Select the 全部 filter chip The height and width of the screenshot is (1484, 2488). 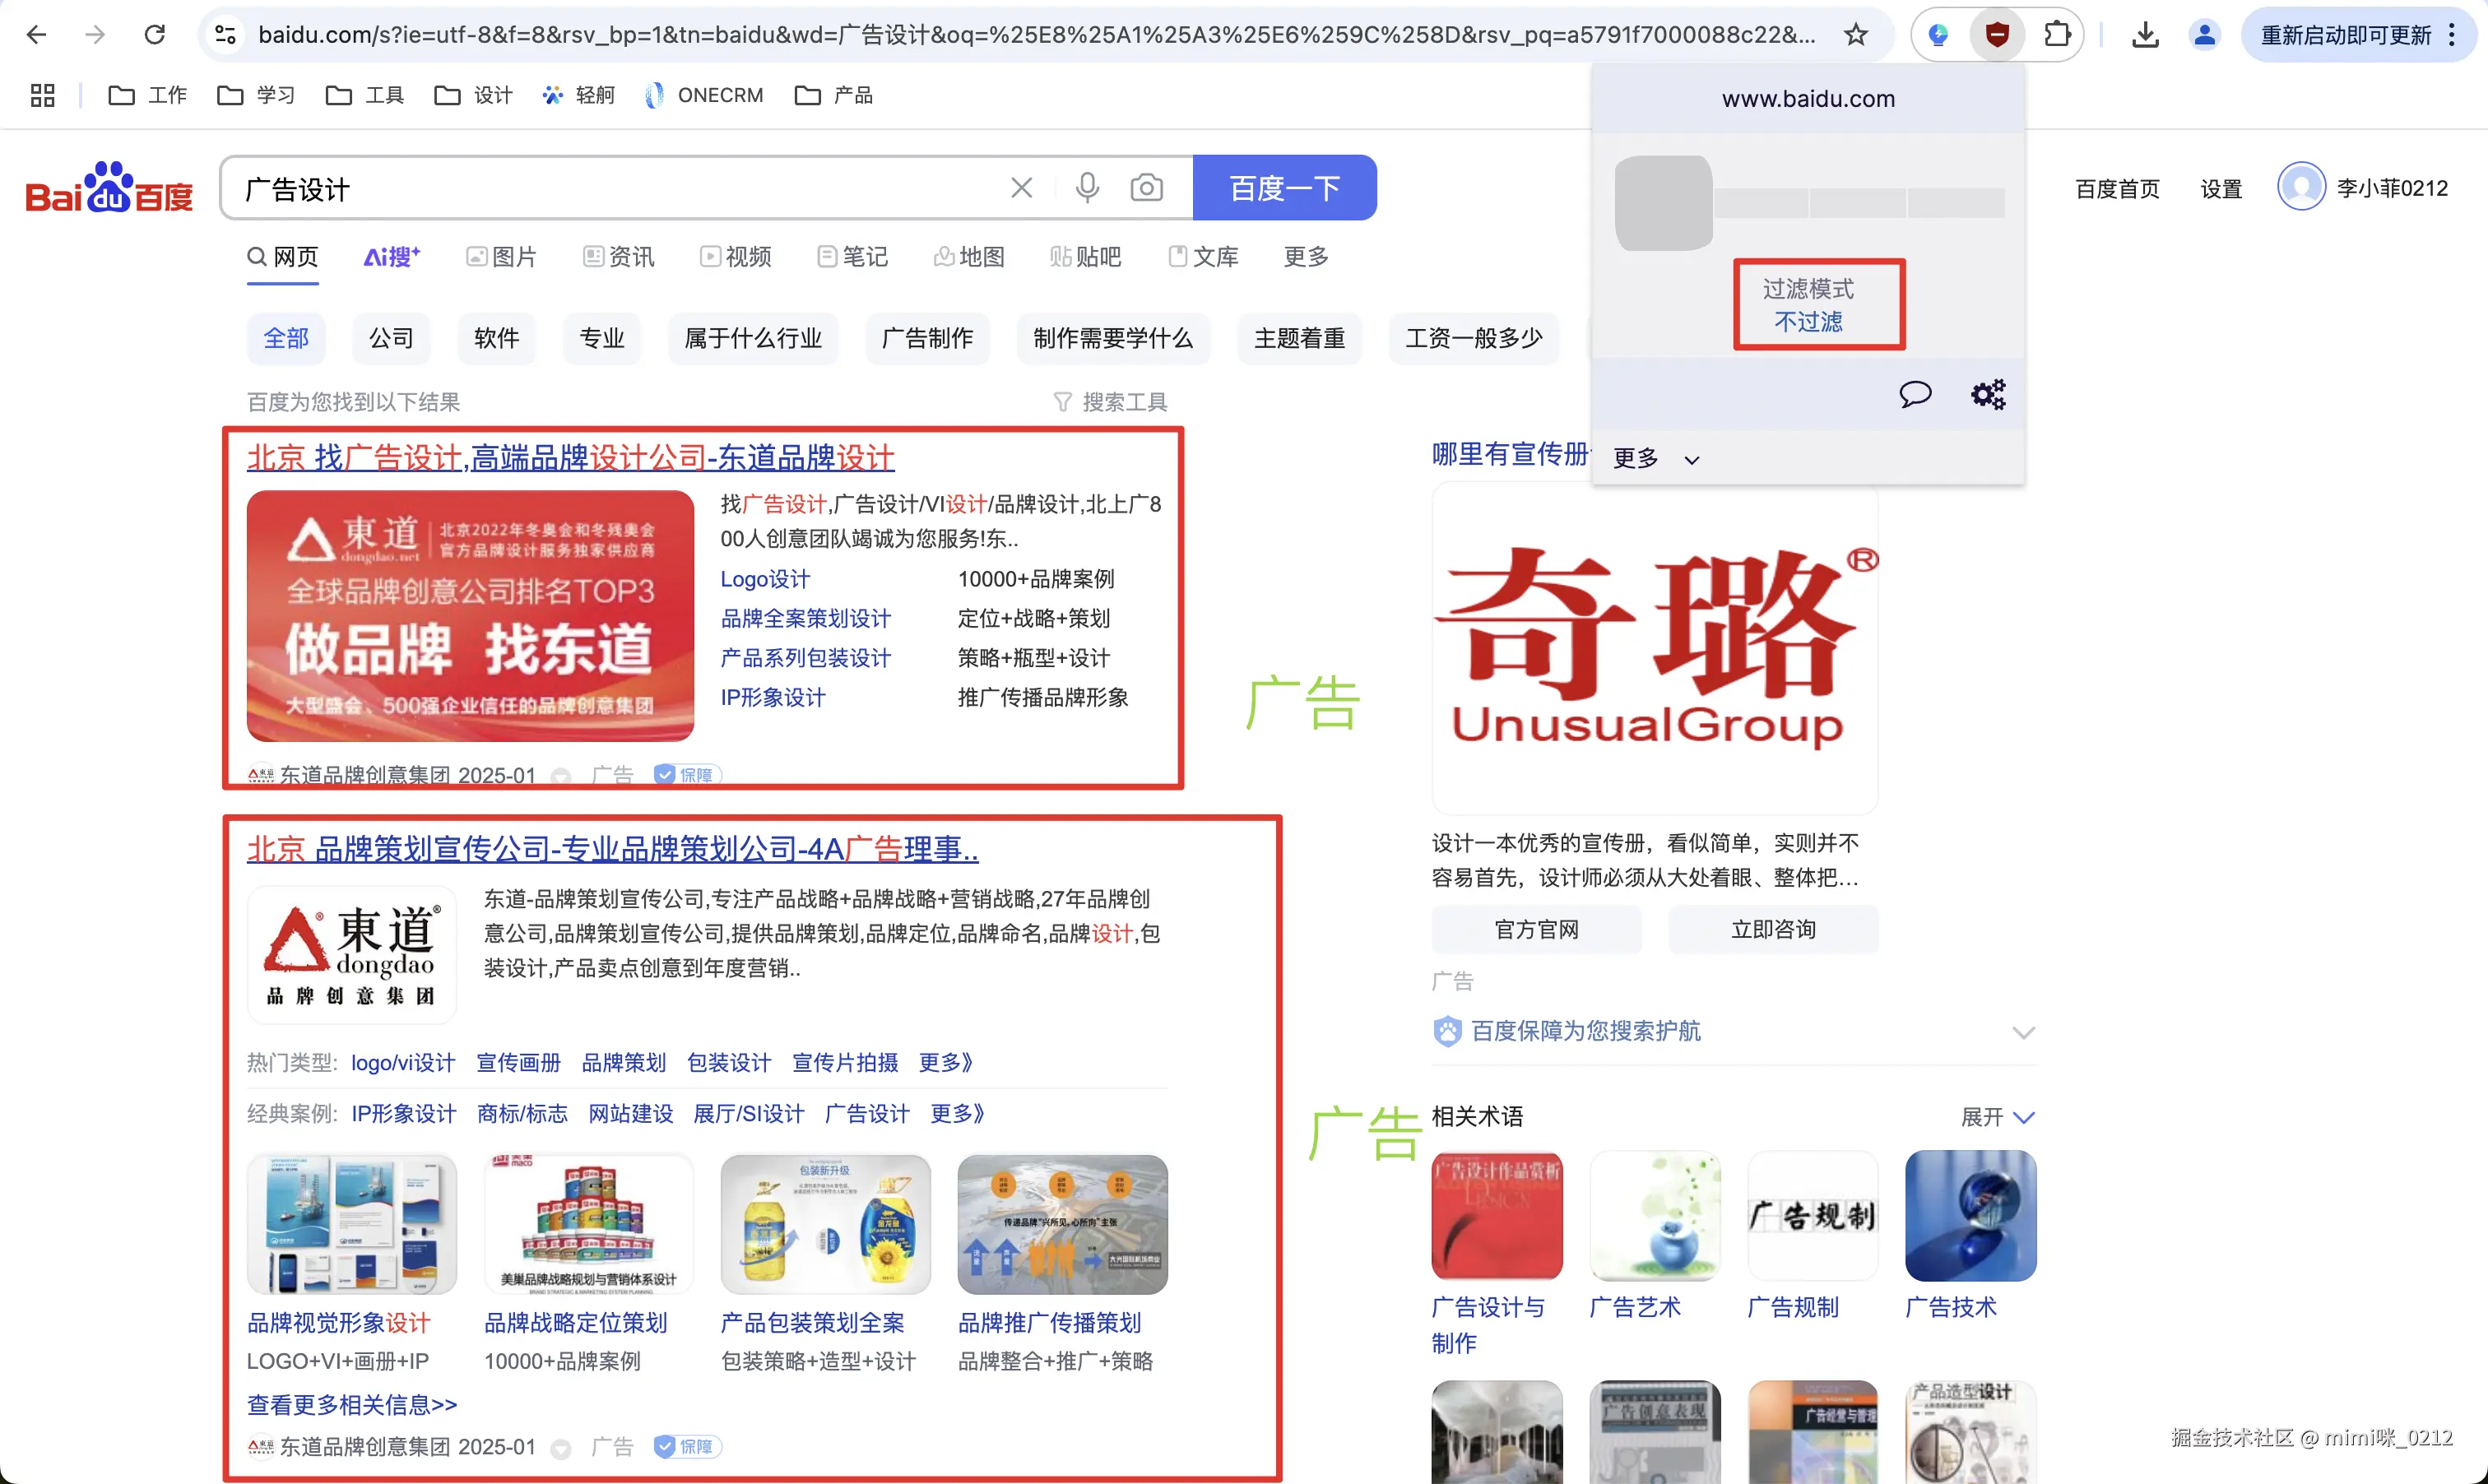pos(286,338)
